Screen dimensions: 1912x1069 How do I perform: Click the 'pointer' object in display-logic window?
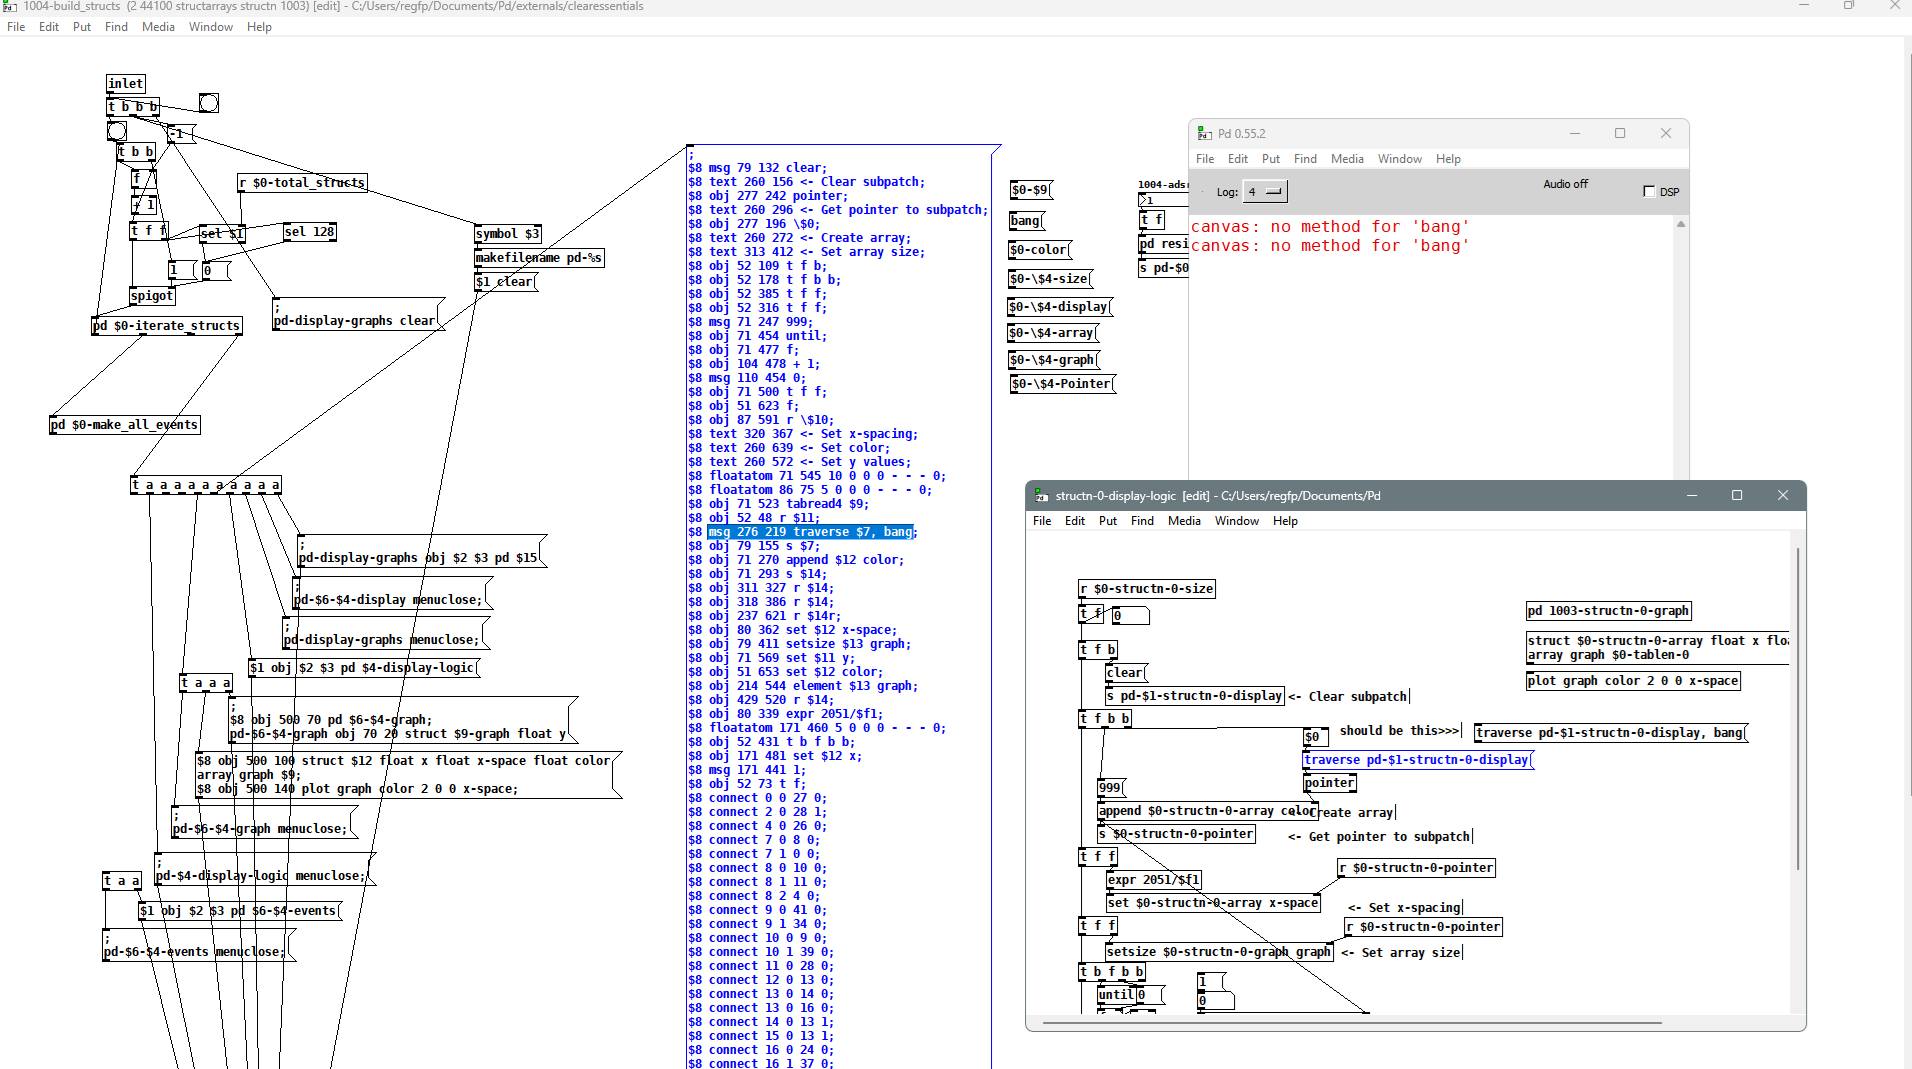click(1330, 783)
